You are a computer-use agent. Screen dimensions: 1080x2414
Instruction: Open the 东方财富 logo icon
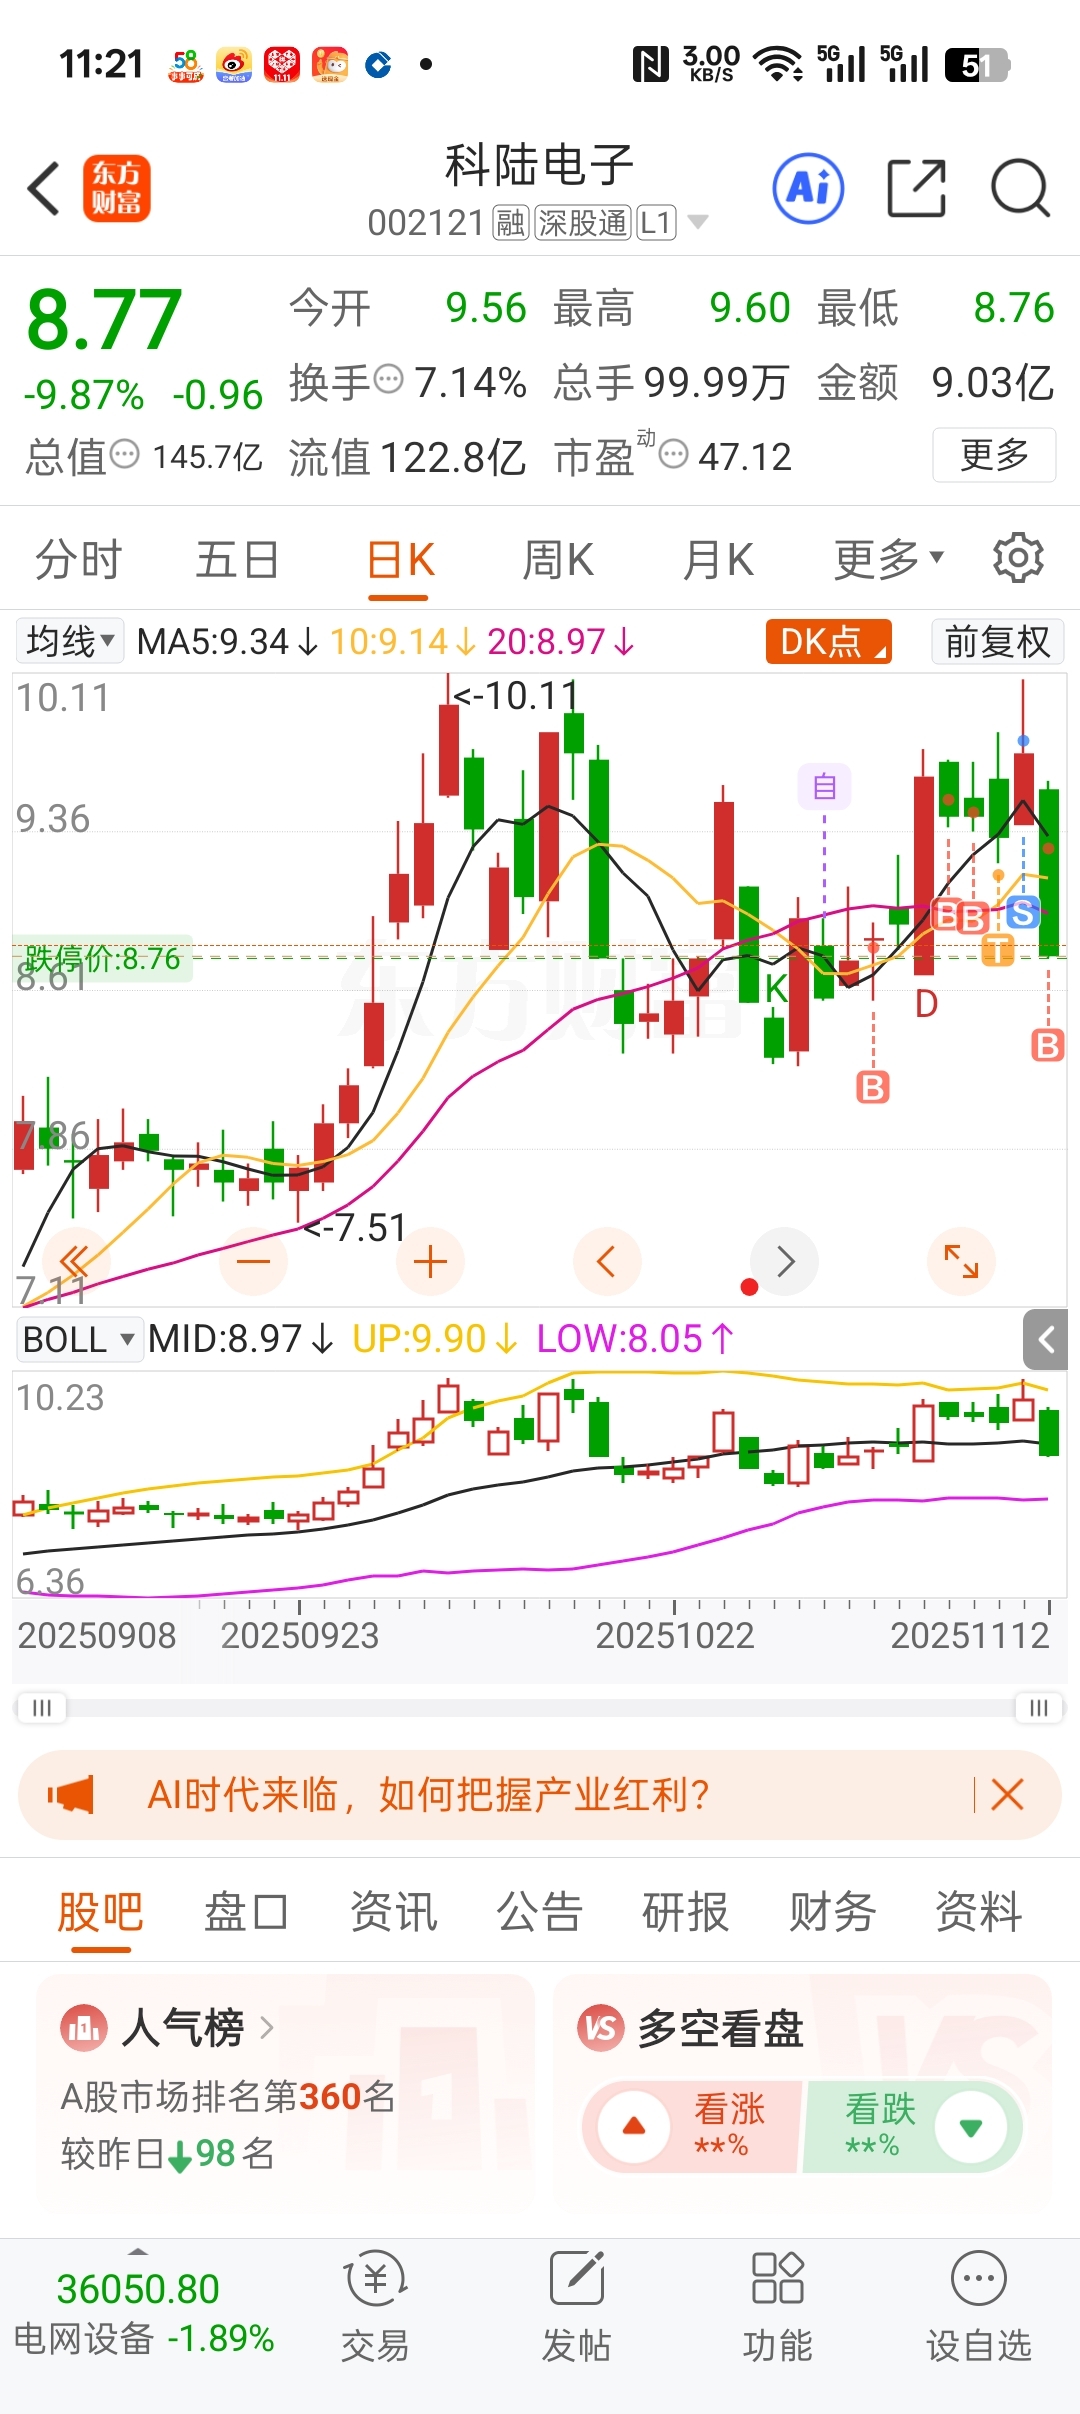[x=117, y=188]
